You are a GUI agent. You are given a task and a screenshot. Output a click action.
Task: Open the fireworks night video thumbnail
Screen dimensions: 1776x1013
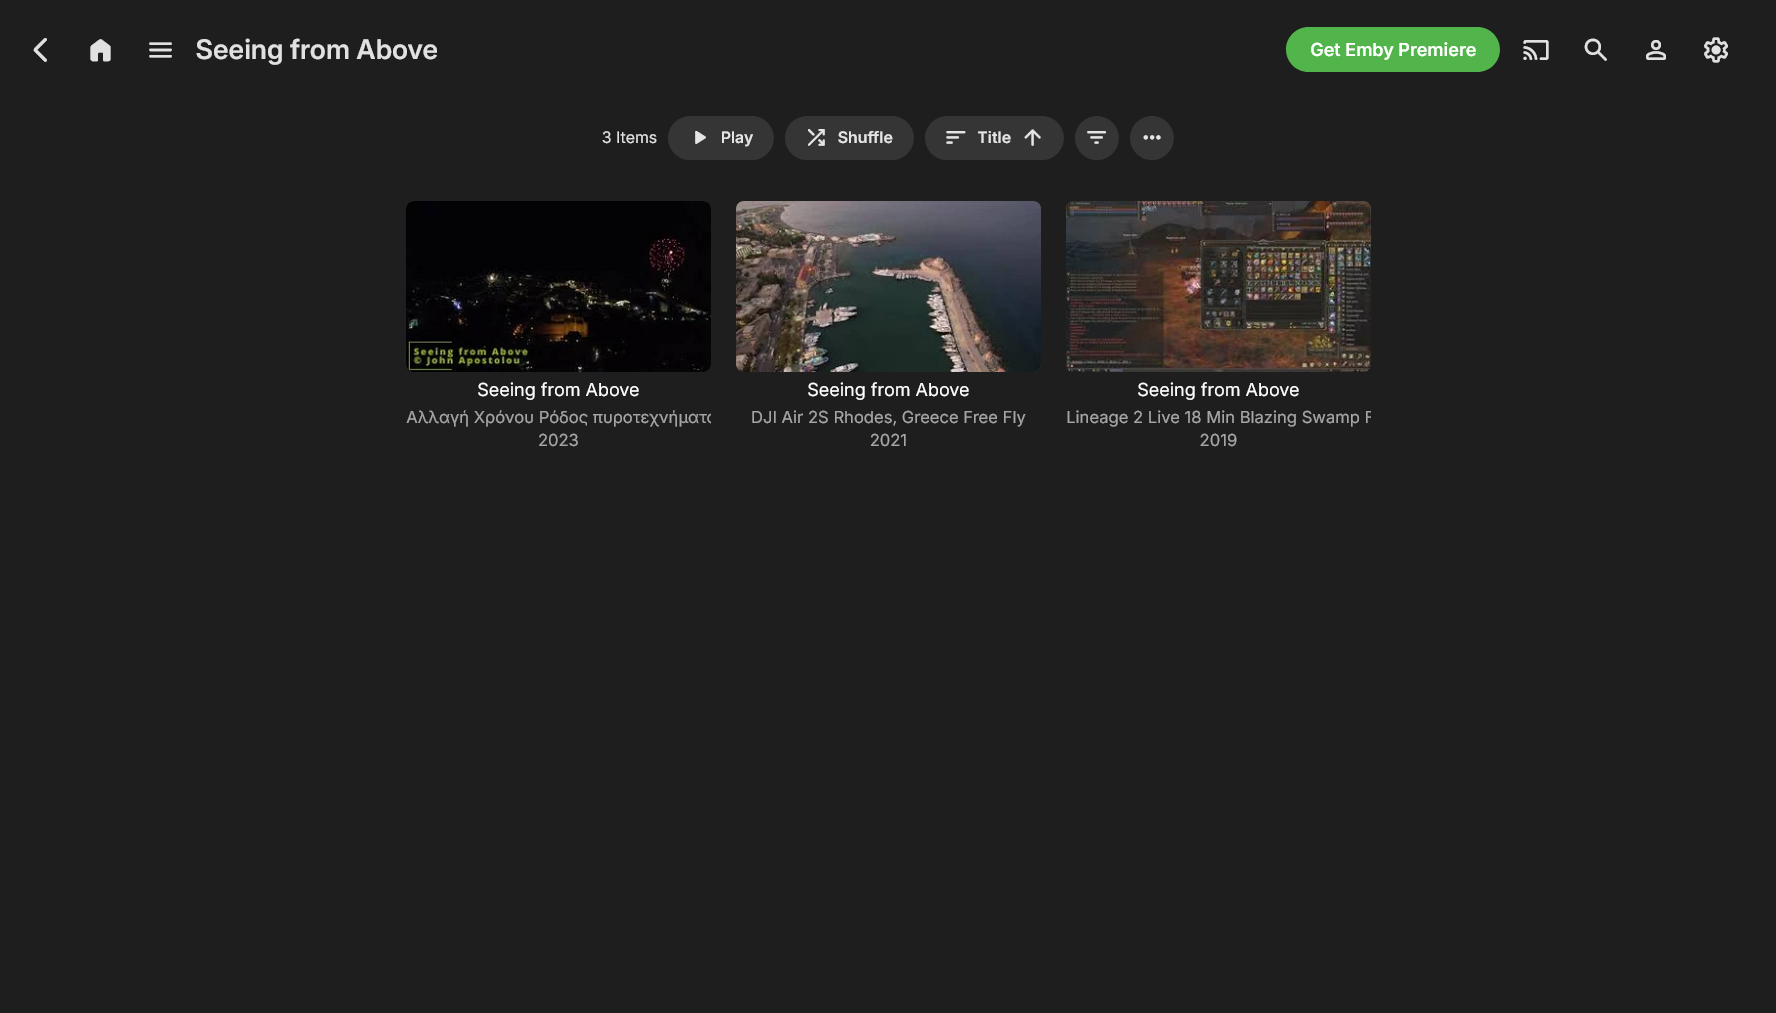558,286
